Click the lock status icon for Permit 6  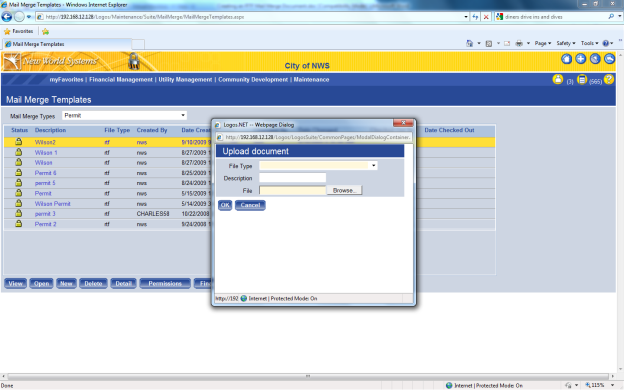(x=18, y=172)
